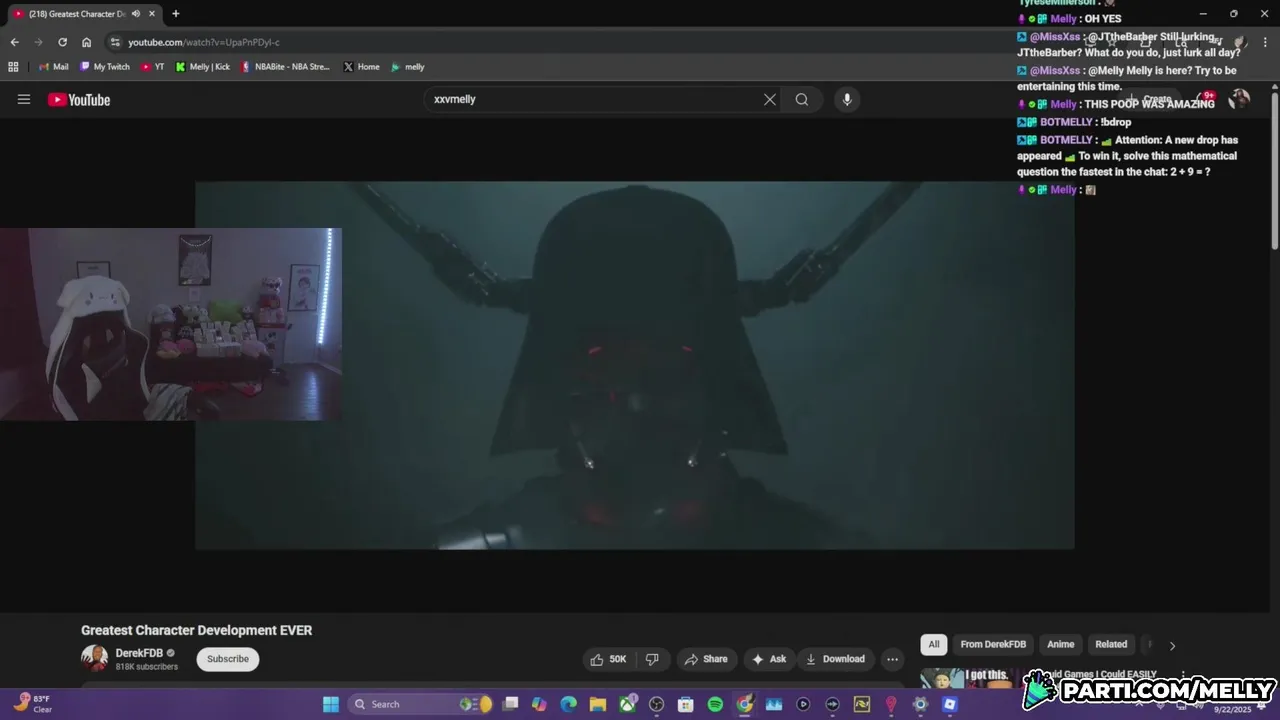Select the From DerekFDB filter chip

click(x=993, y=645)
